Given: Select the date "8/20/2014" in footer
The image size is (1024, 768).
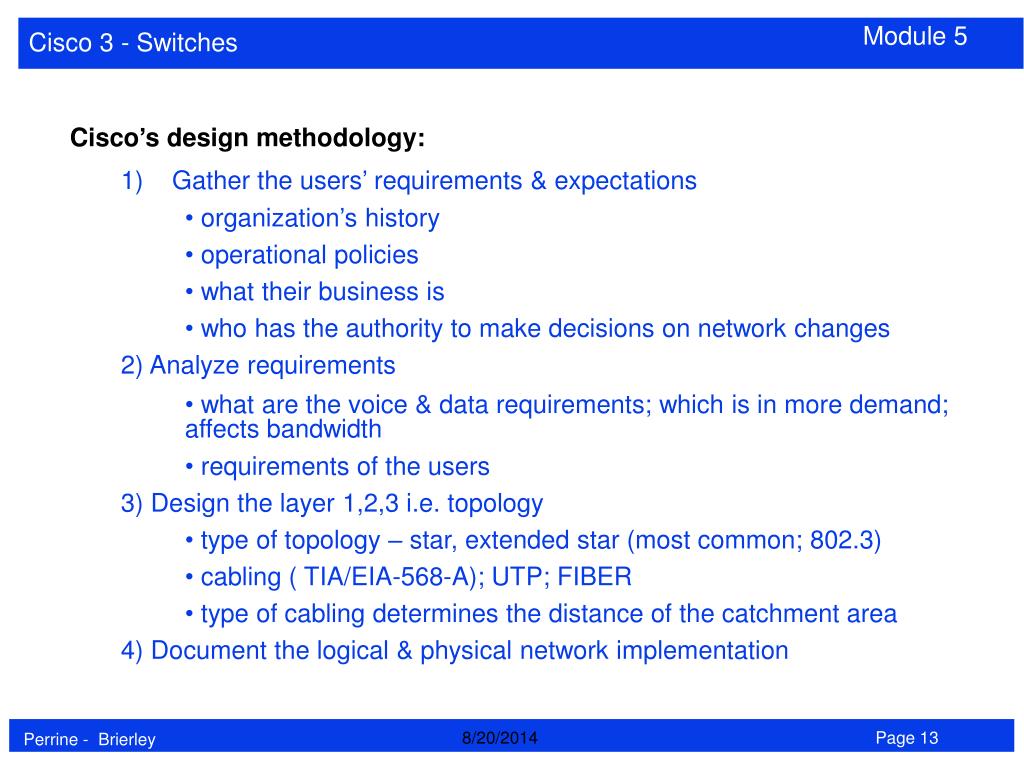Looking at the screenshot, I should [500, 738].
